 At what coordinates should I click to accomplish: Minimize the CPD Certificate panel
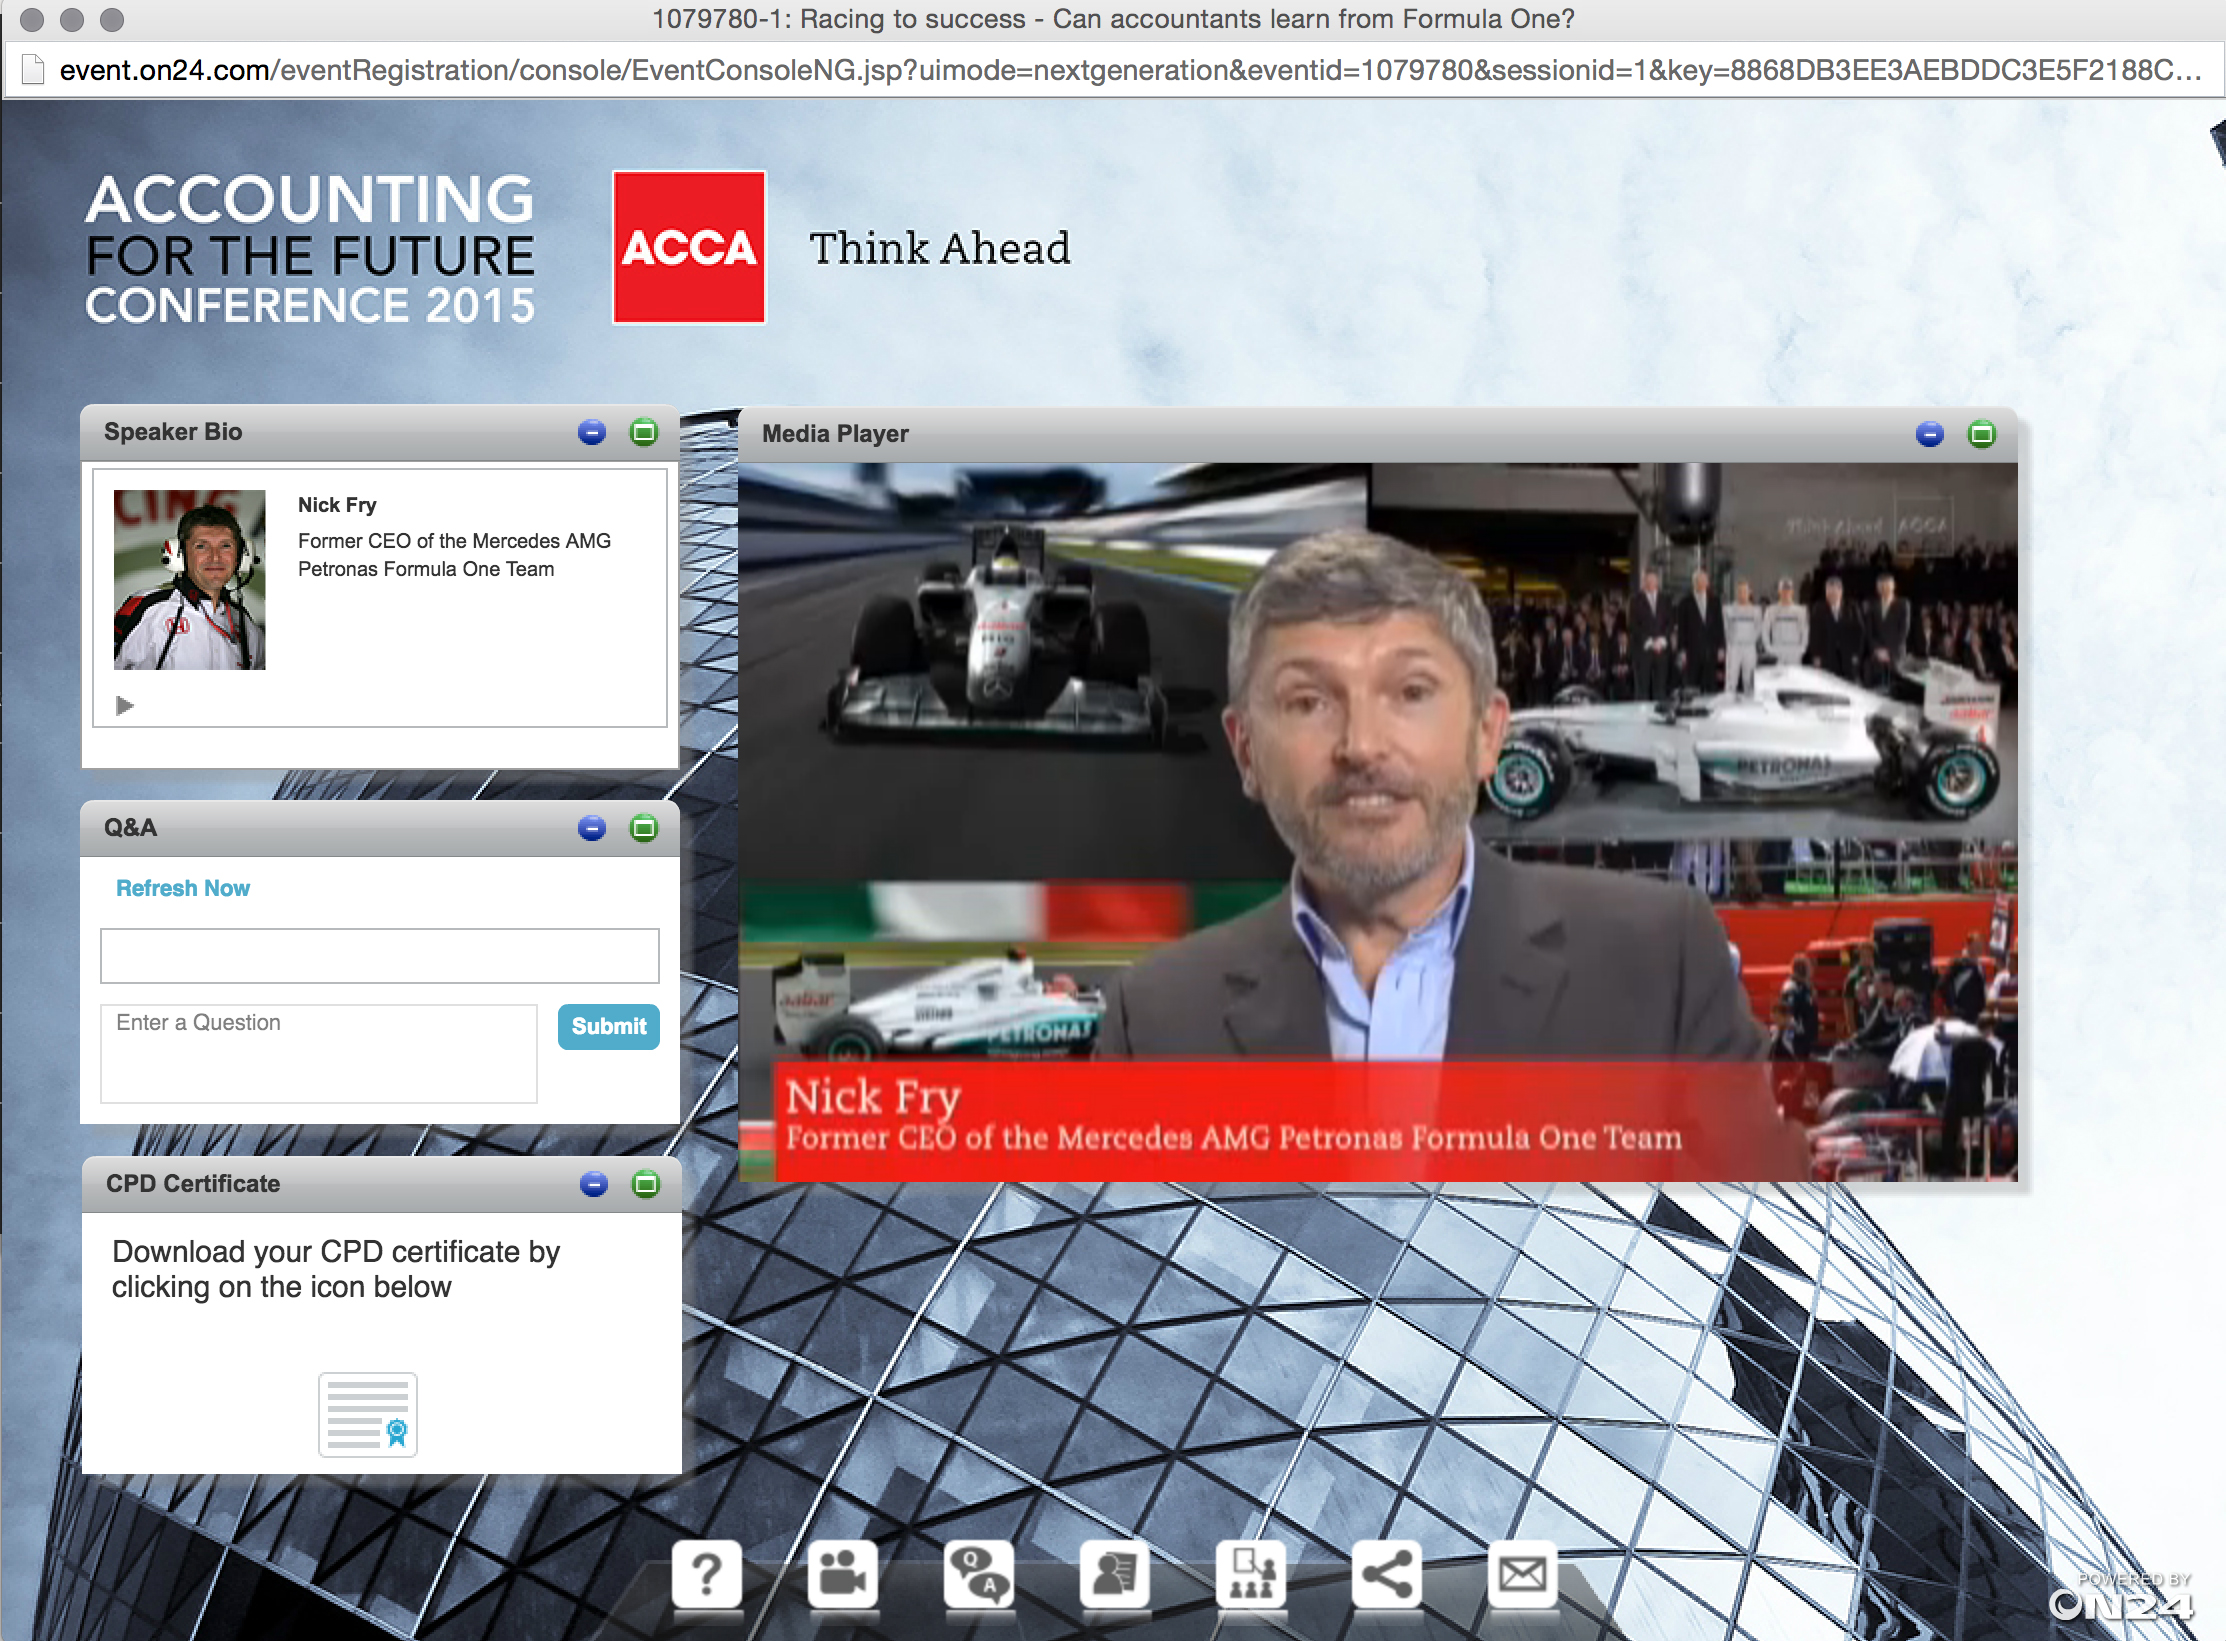594,1184
